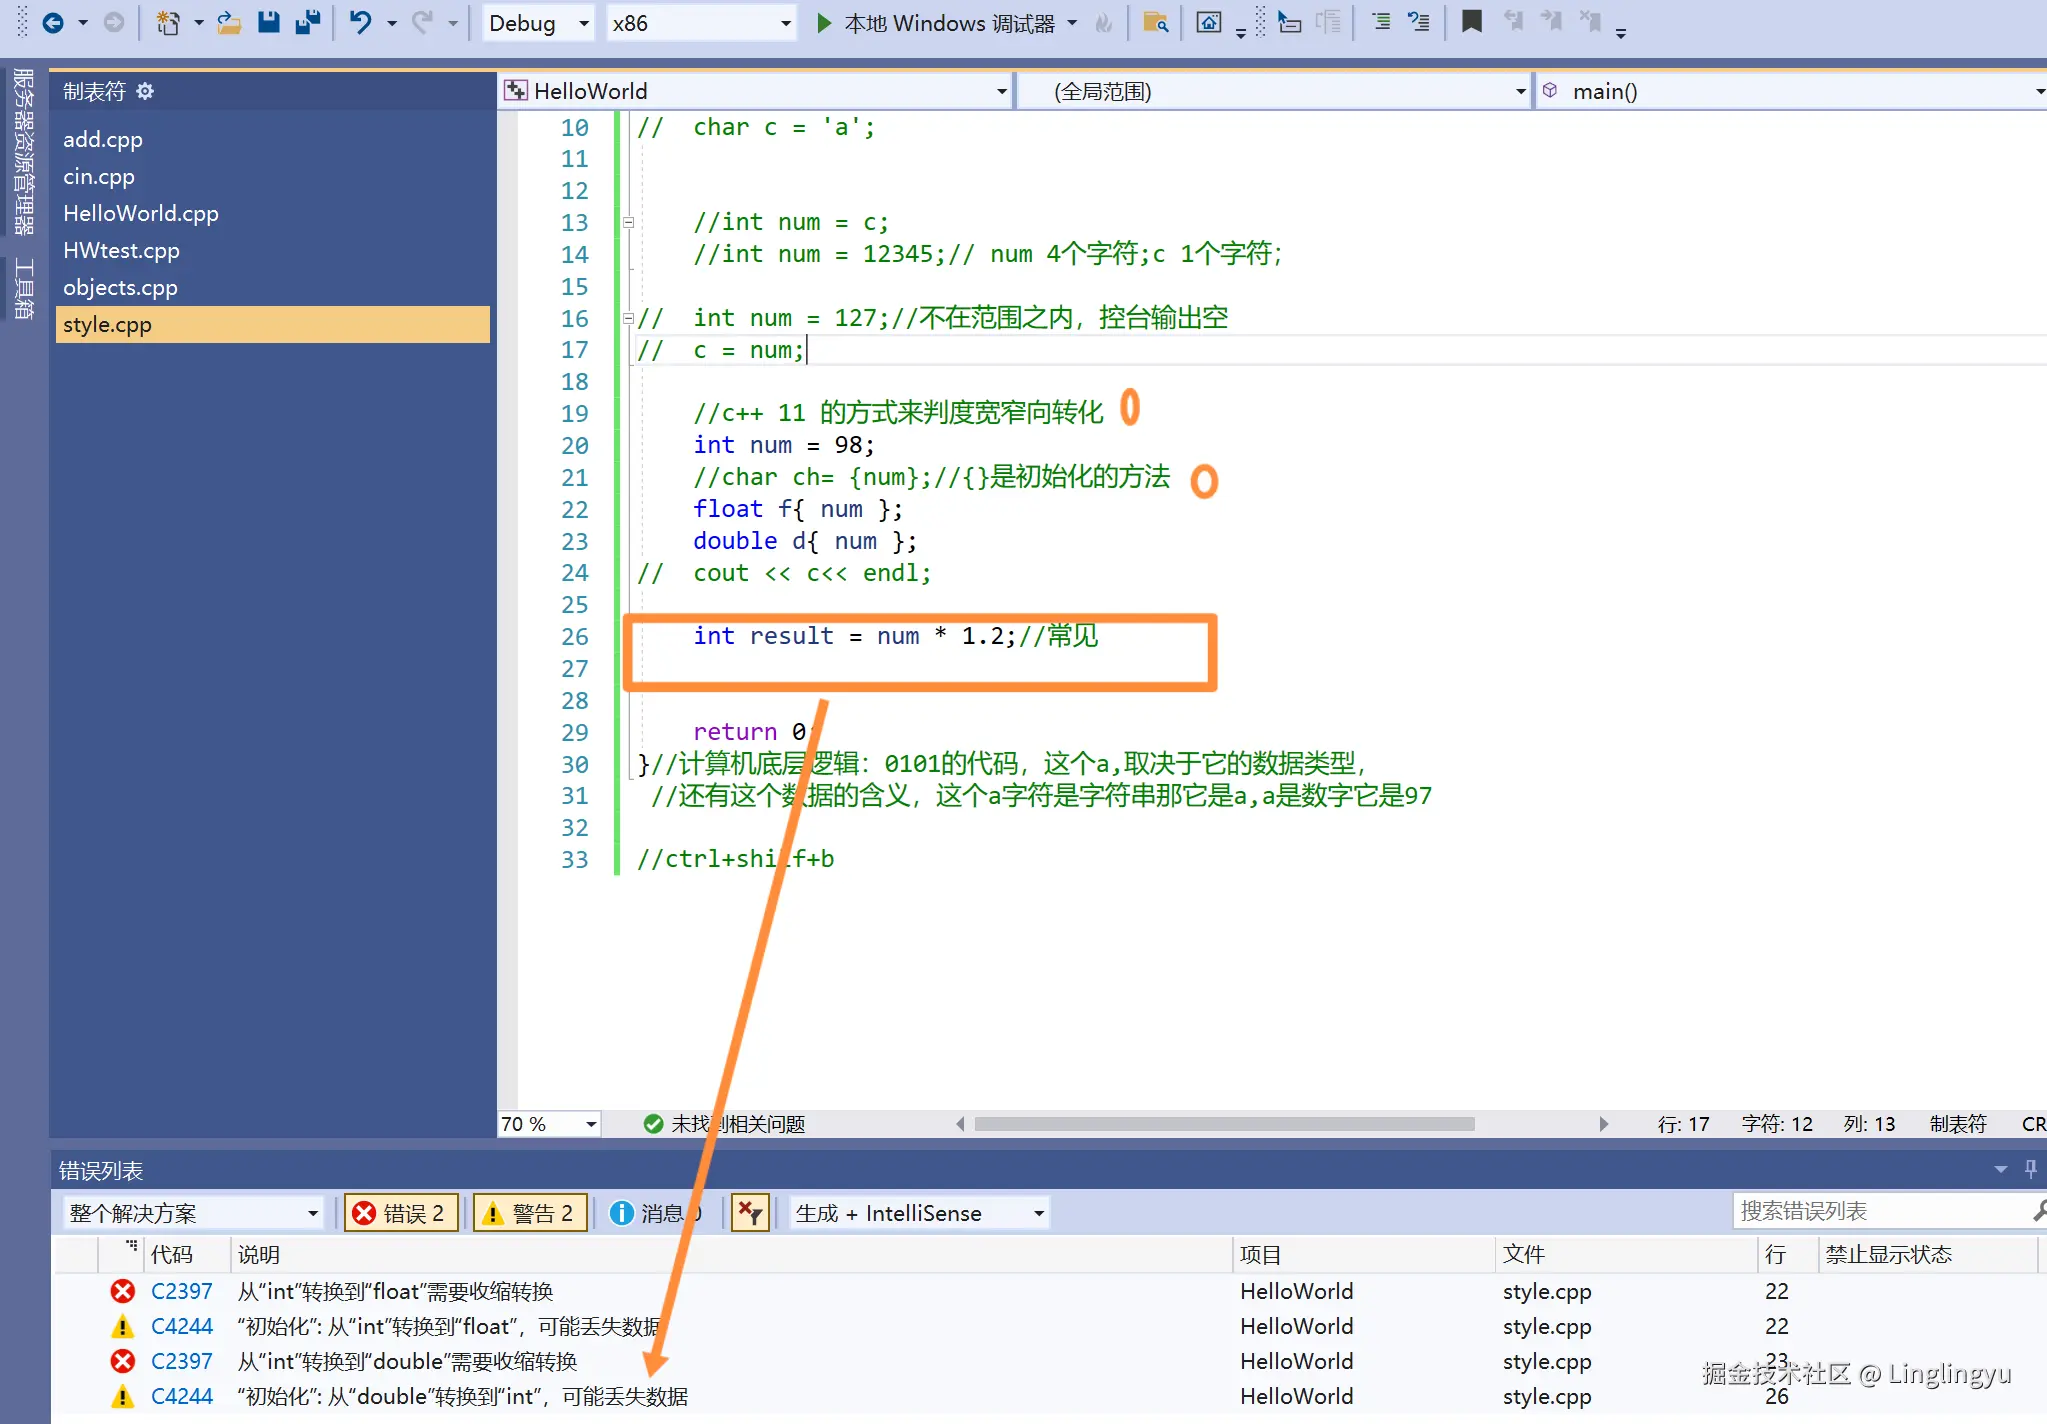Click the Undo icon
Image resolution: width=2047 pixels, height=1424 pixels.
(360, 22)
